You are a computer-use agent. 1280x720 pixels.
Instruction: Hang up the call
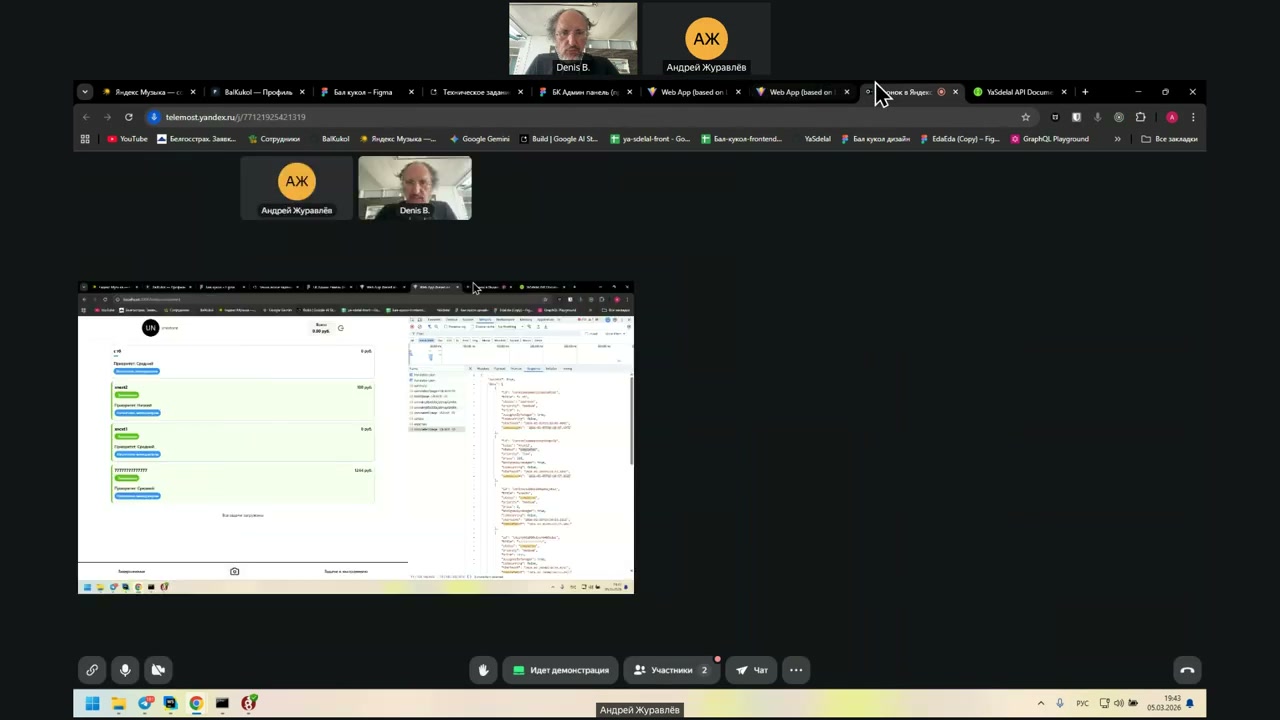(x=1187, y=670)
